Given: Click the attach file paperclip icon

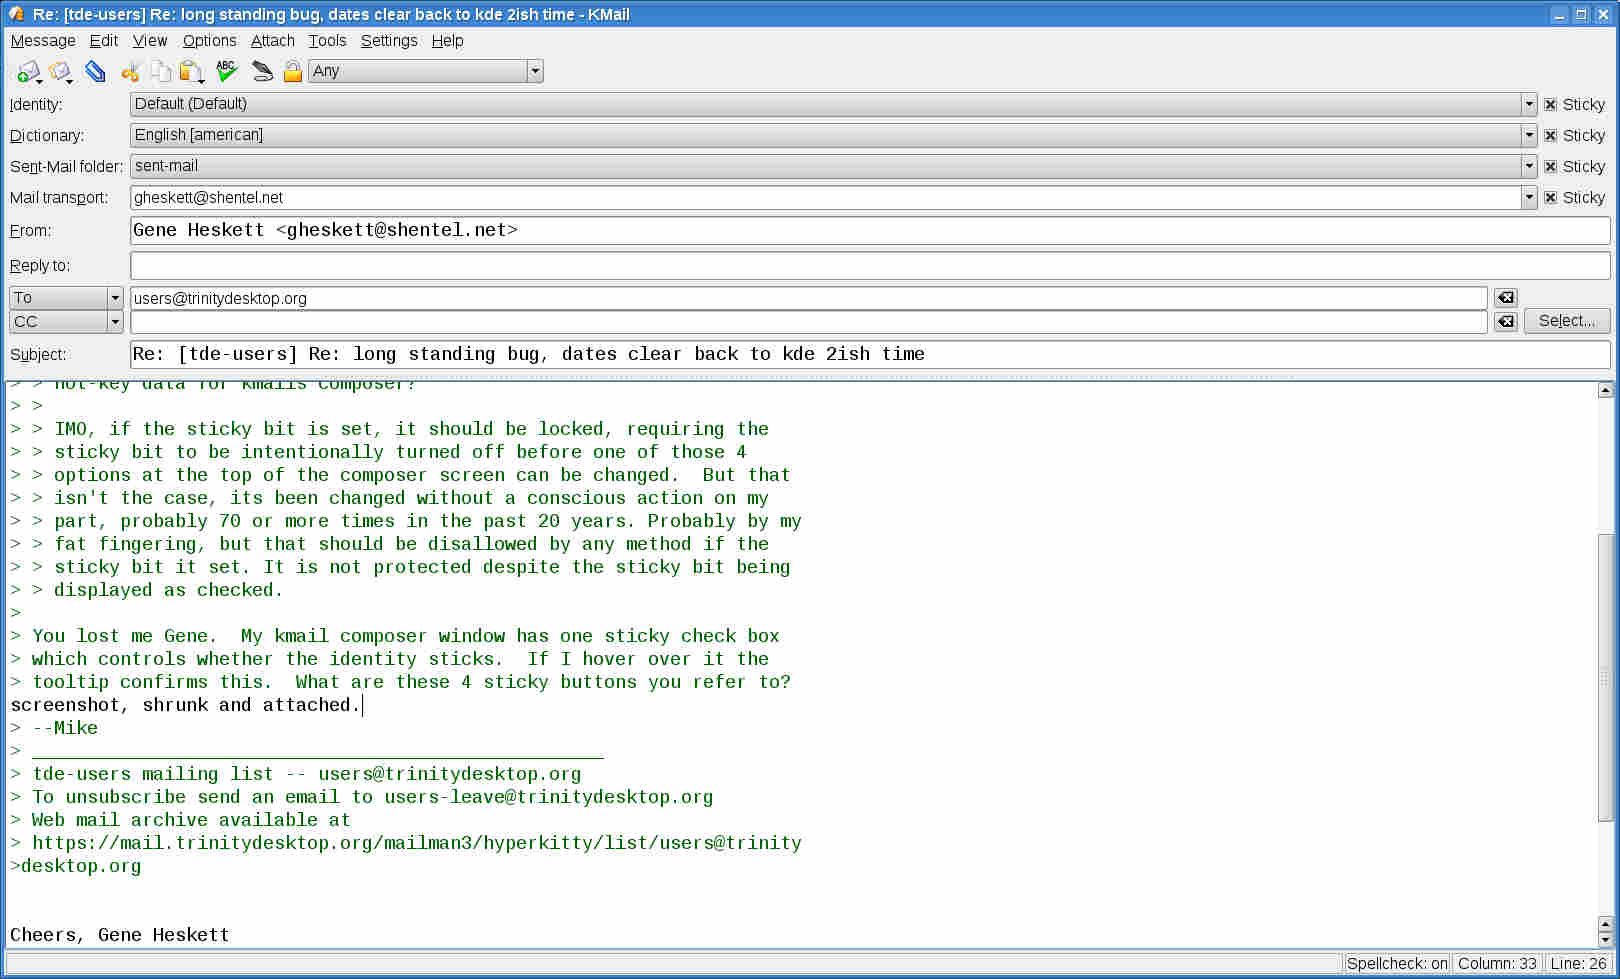Looking at the screenshot, I should click(95, 71).
